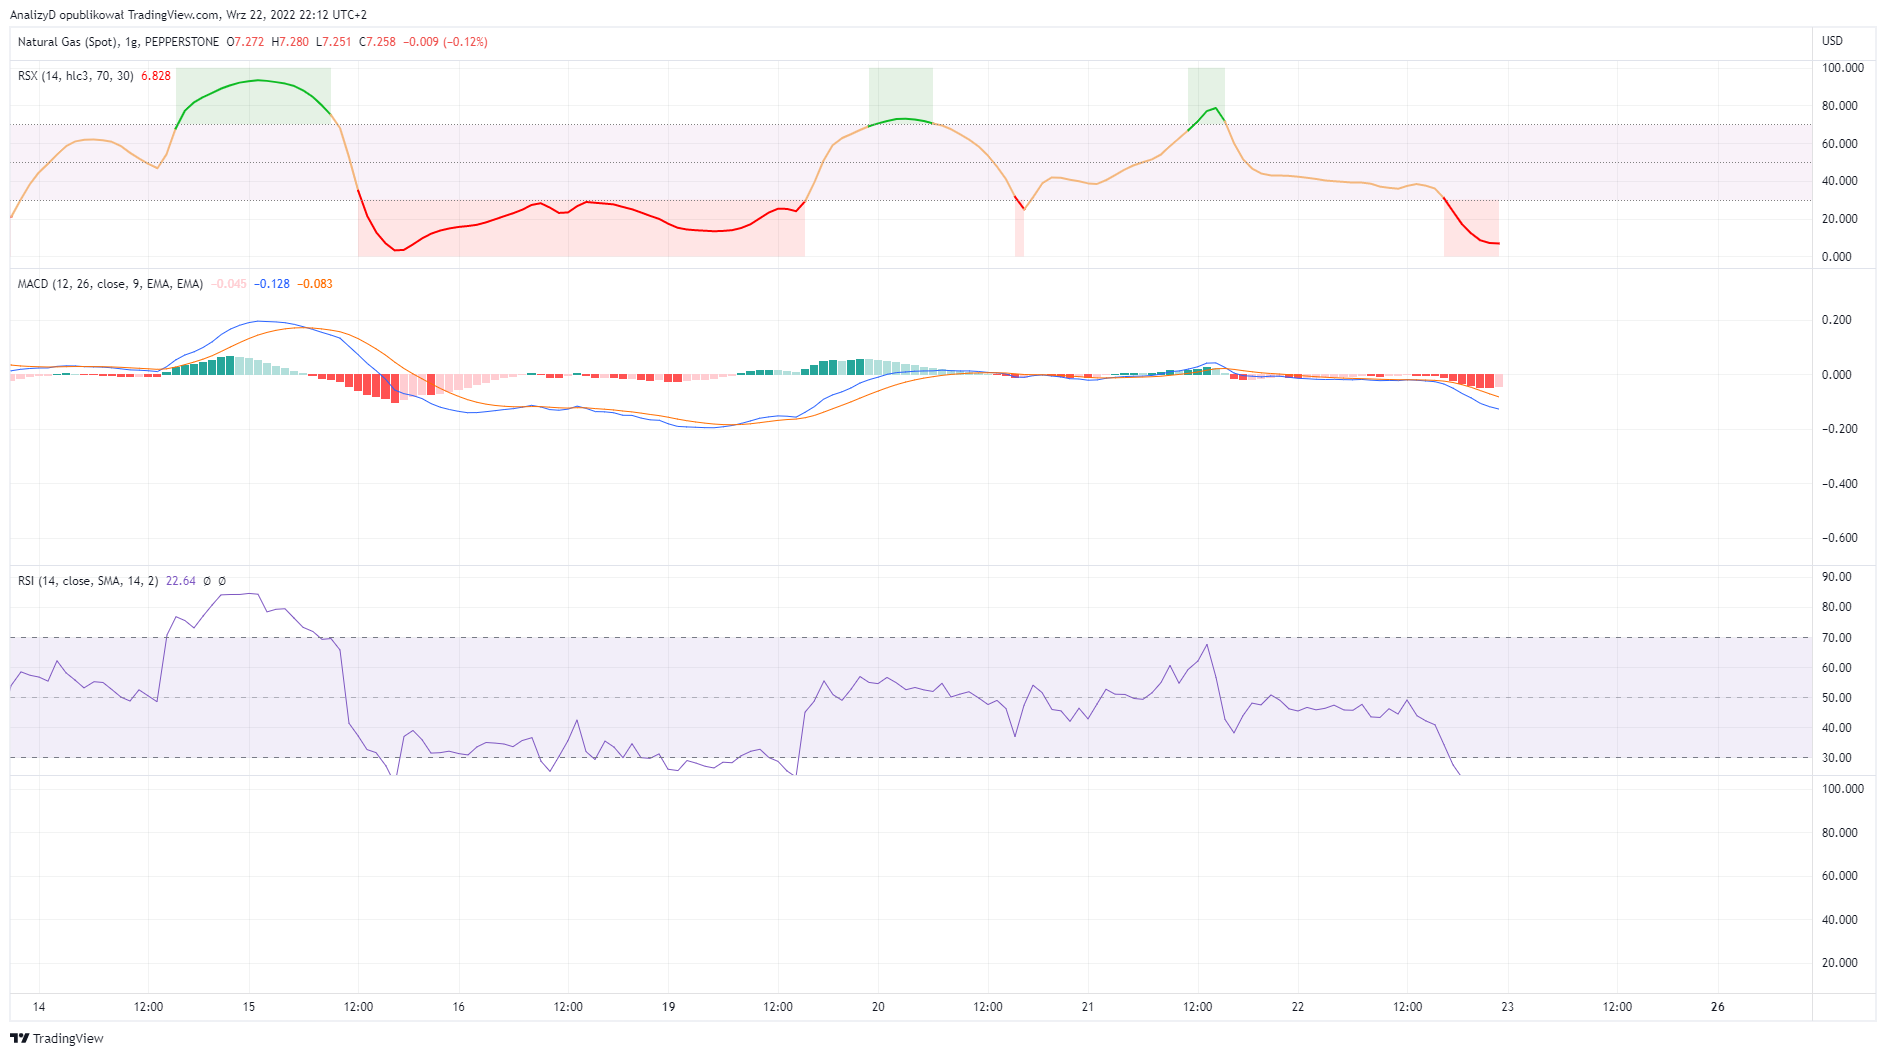Click the RSX value 6.828

pyautogui.click(x=156, y=76)
